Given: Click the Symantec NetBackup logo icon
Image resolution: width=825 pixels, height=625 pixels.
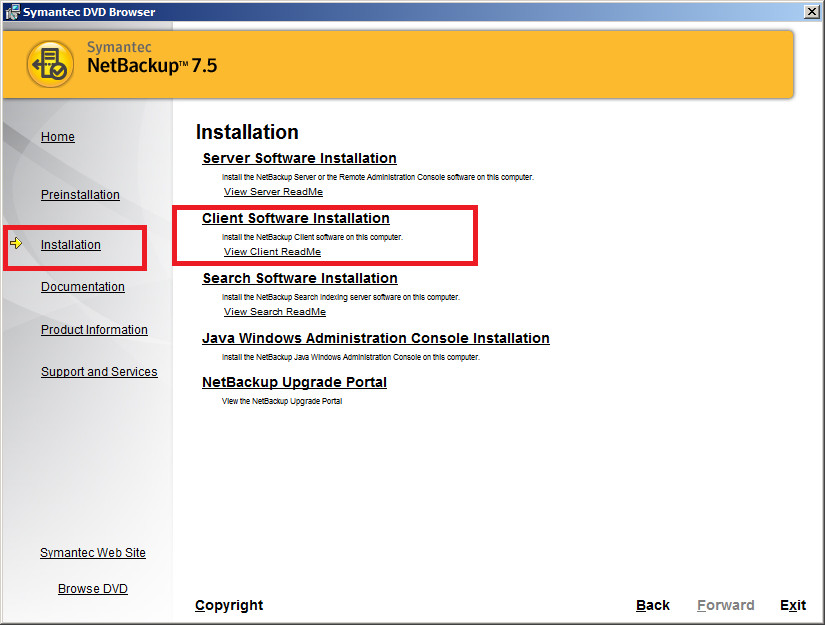Looking at the screenshot, I should (x=50, y=60).
